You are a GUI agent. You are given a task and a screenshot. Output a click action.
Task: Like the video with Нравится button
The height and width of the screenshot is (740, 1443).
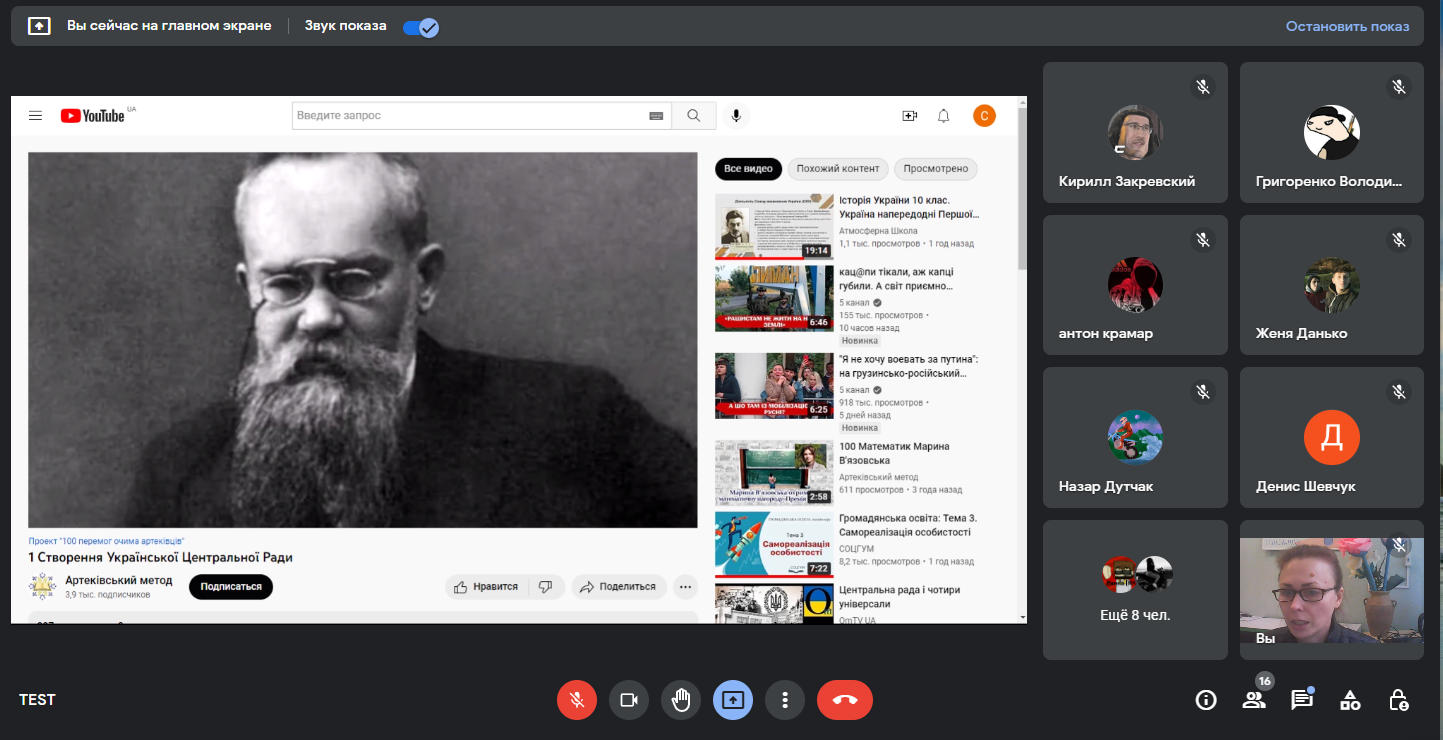486,587
